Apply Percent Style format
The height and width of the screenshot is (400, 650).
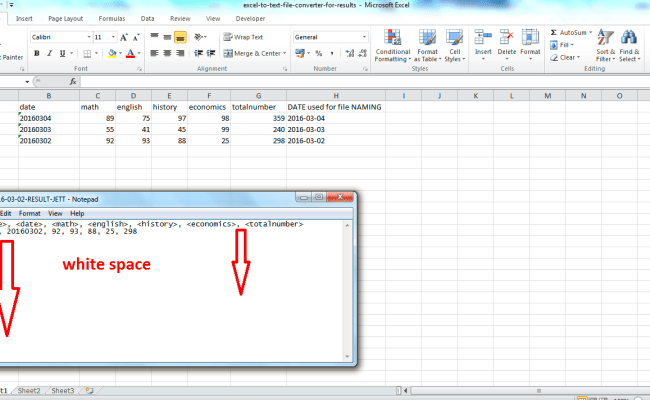[318, 53]
